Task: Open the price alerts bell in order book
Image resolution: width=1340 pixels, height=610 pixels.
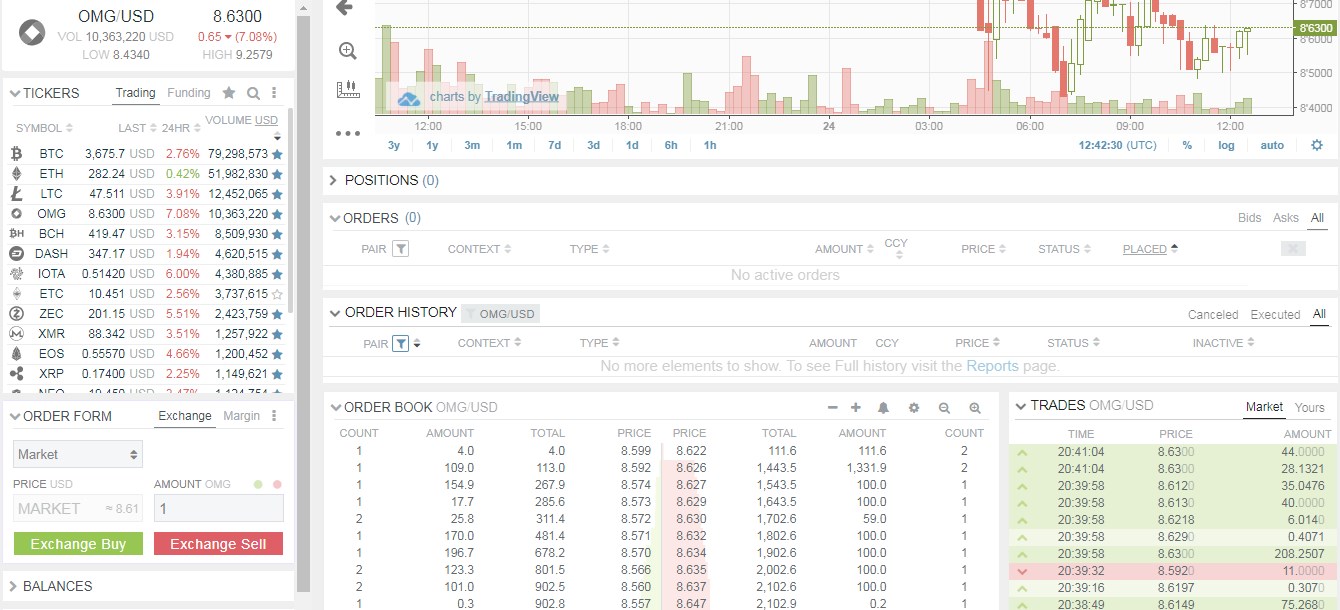Action: coord(881,406)
